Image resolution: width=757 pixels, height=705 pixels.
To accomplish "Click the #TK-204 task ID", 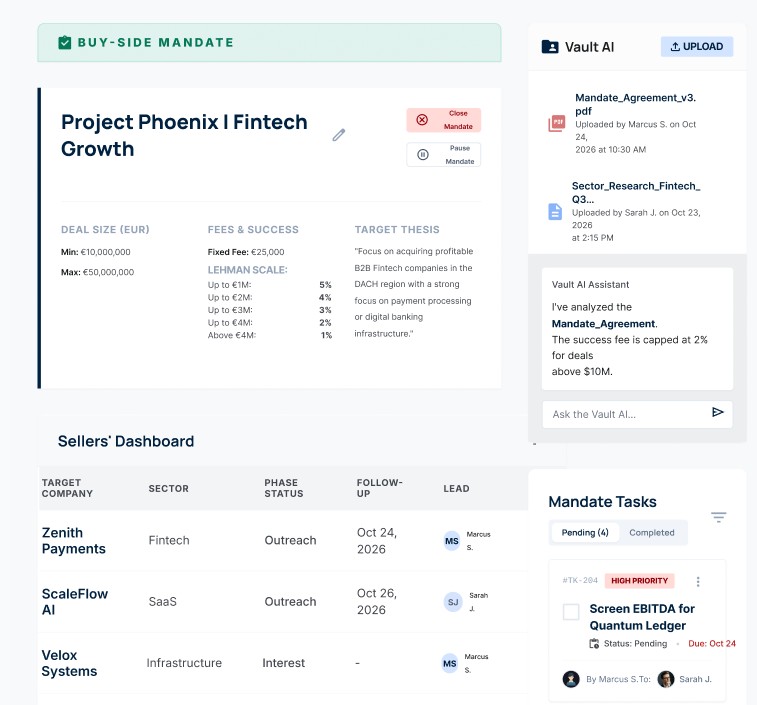I will pyautogui.click(x=580, y=580).
